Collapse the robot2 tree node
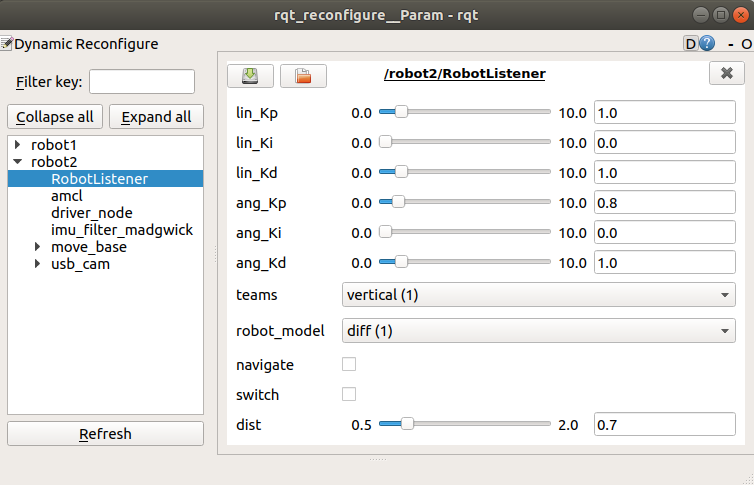This screenshot has width=754, height=485. coord(18,162)
